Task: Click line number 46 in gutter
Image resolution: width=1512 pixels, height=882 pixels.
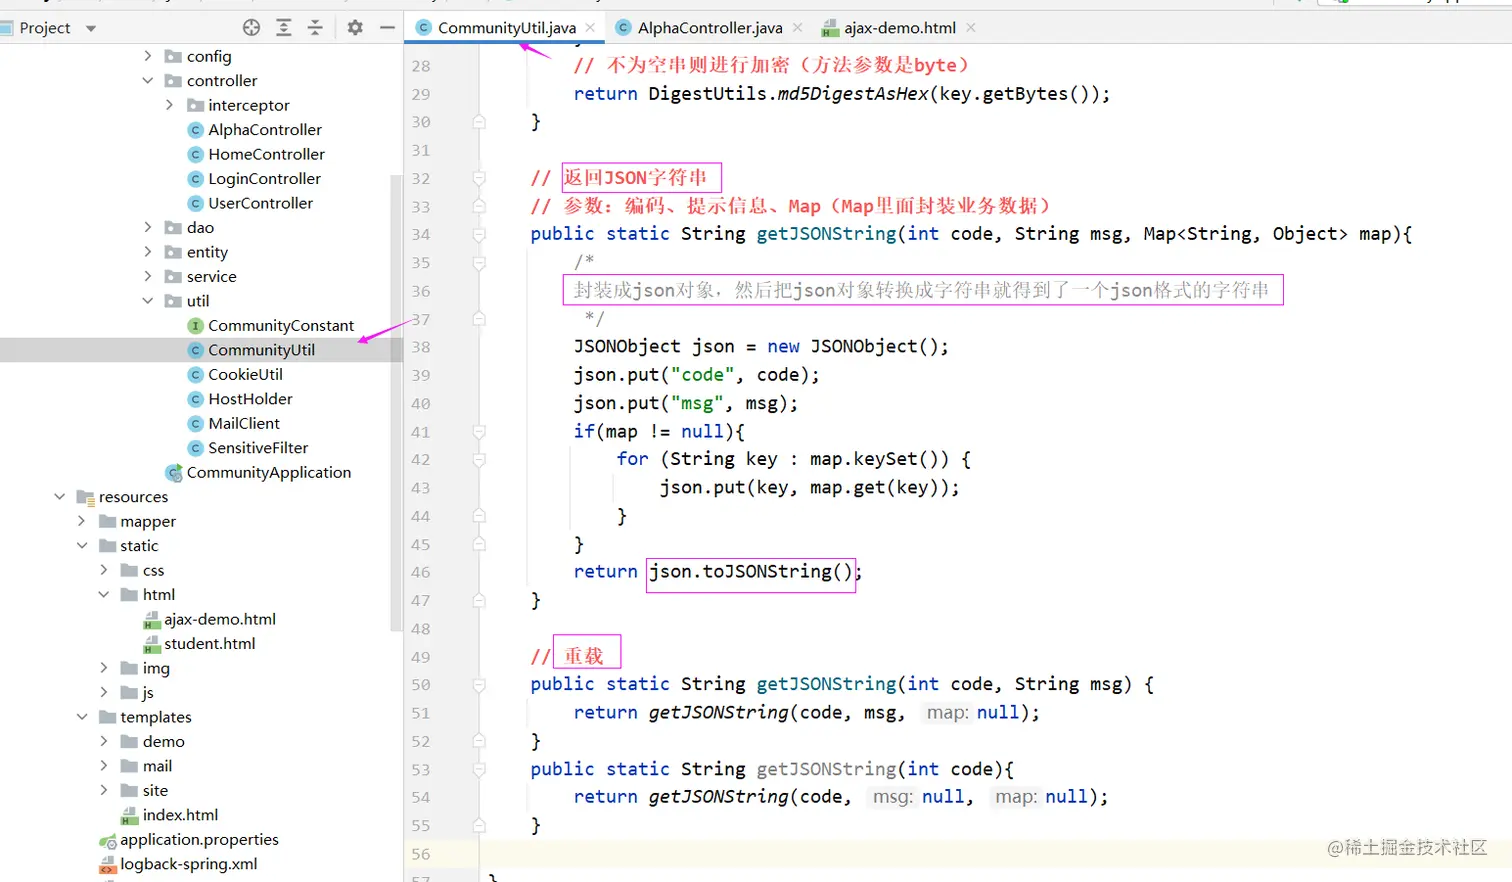Action: point(420,572)
